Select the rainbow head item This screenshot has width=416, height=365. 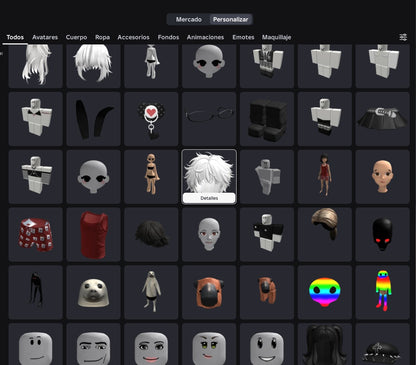pyautogui.click(x=325, y=292)
